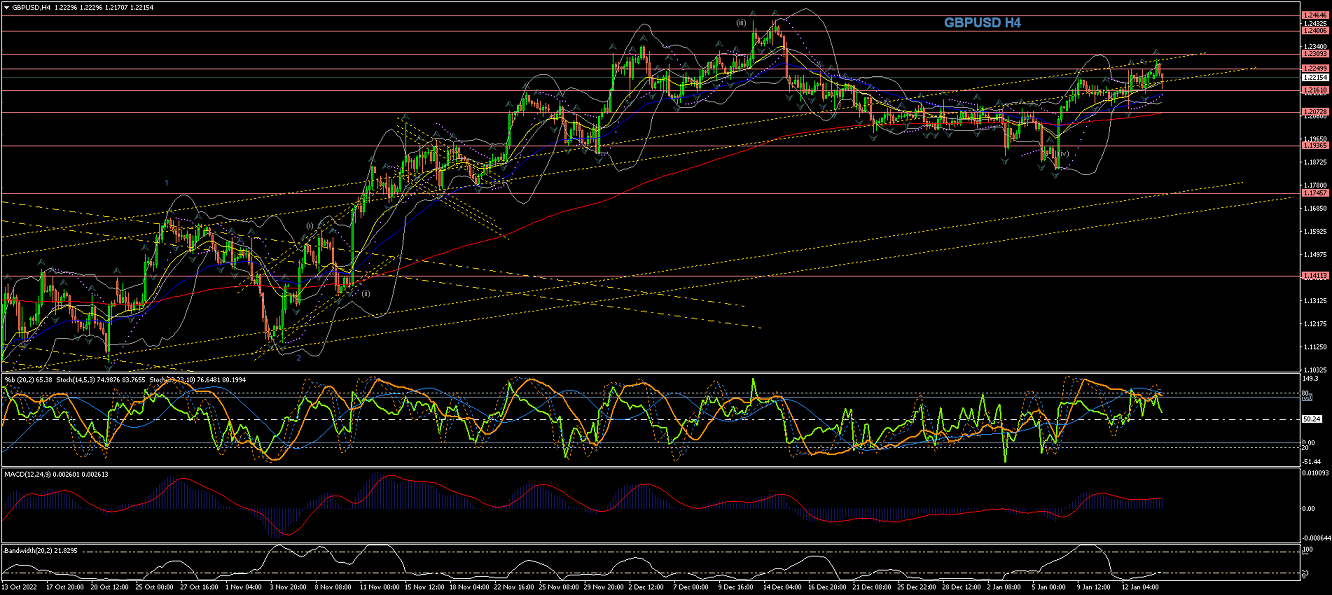Select the 1.14113 price level tag
This screenshot has height=595, width=1332.
(x=1314, y=275)
